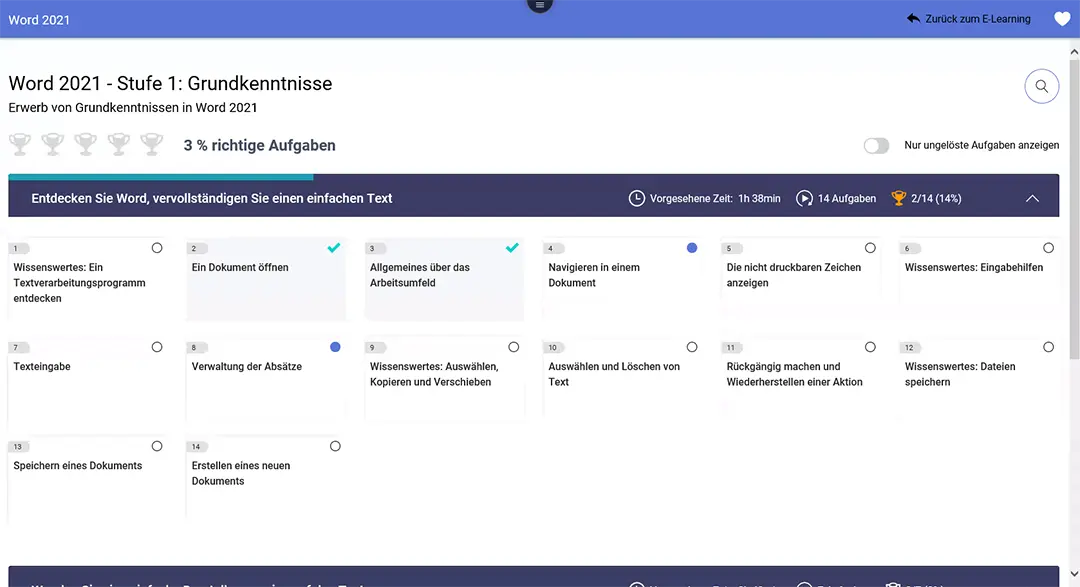Open the search magnifier icon

click(x=1041, y=86)
